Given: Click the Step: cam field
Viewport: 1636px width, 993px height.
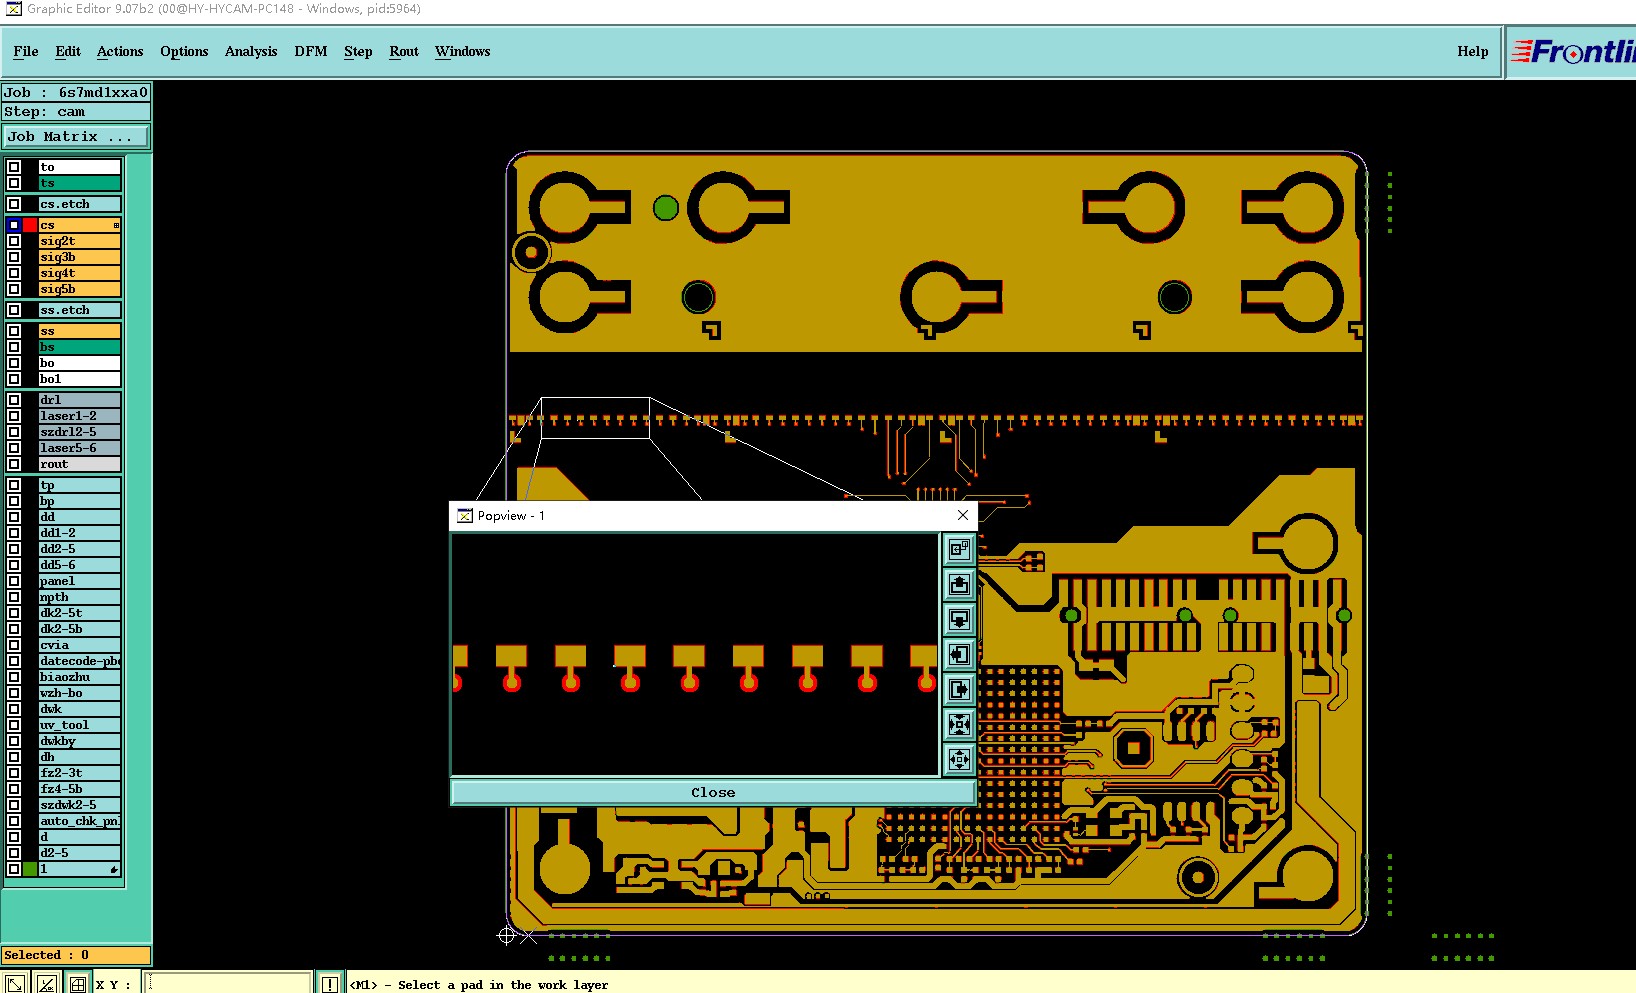Looking at the screenshot, I should click(x=76, y=112).
